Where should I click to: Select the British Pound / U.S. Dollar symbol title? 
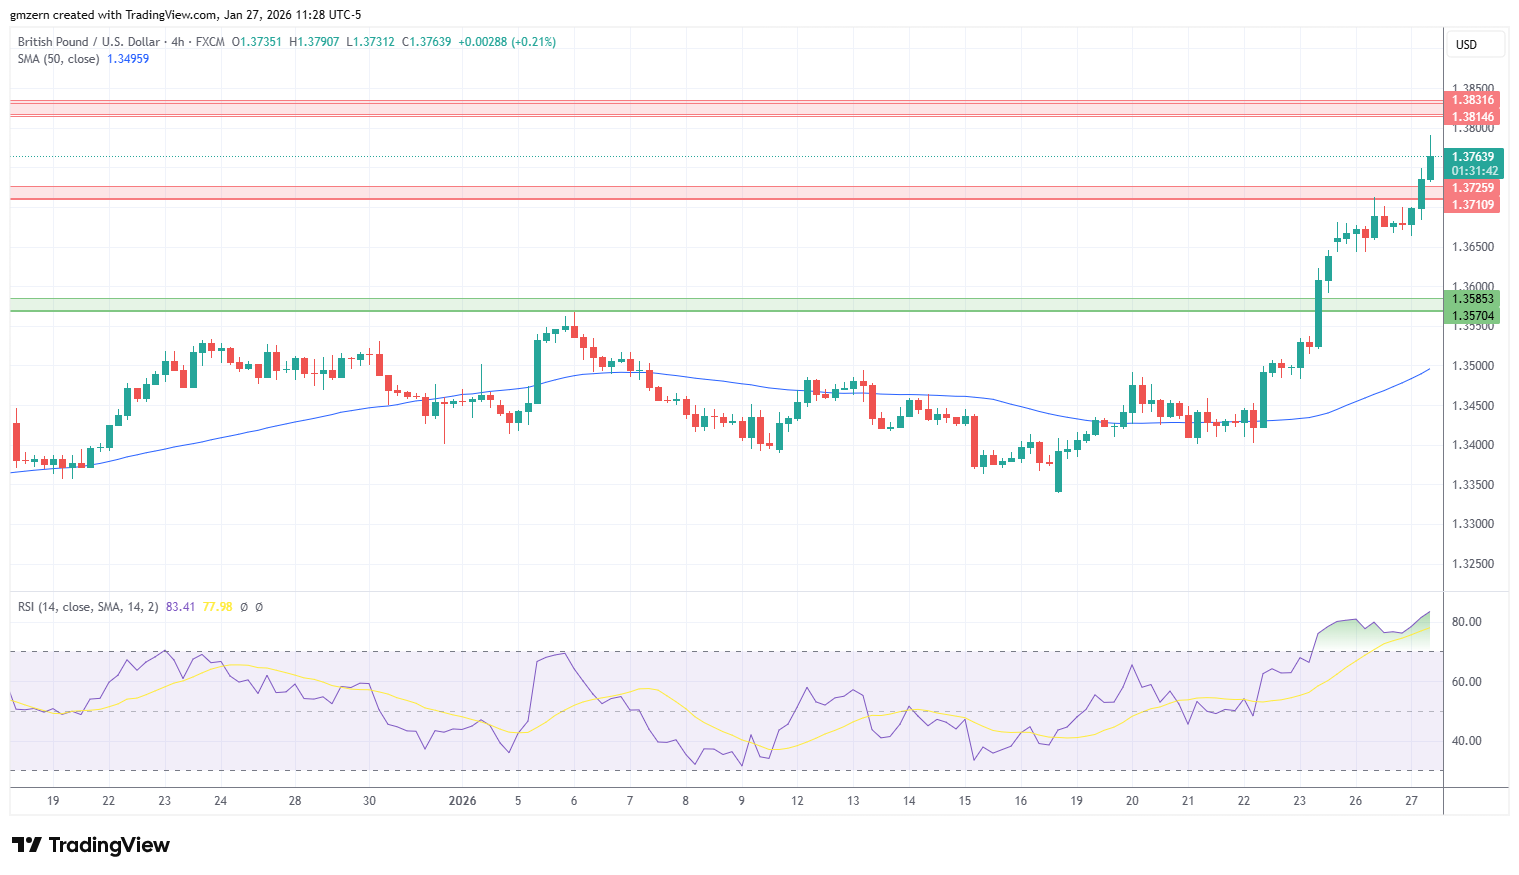point(88,42)
